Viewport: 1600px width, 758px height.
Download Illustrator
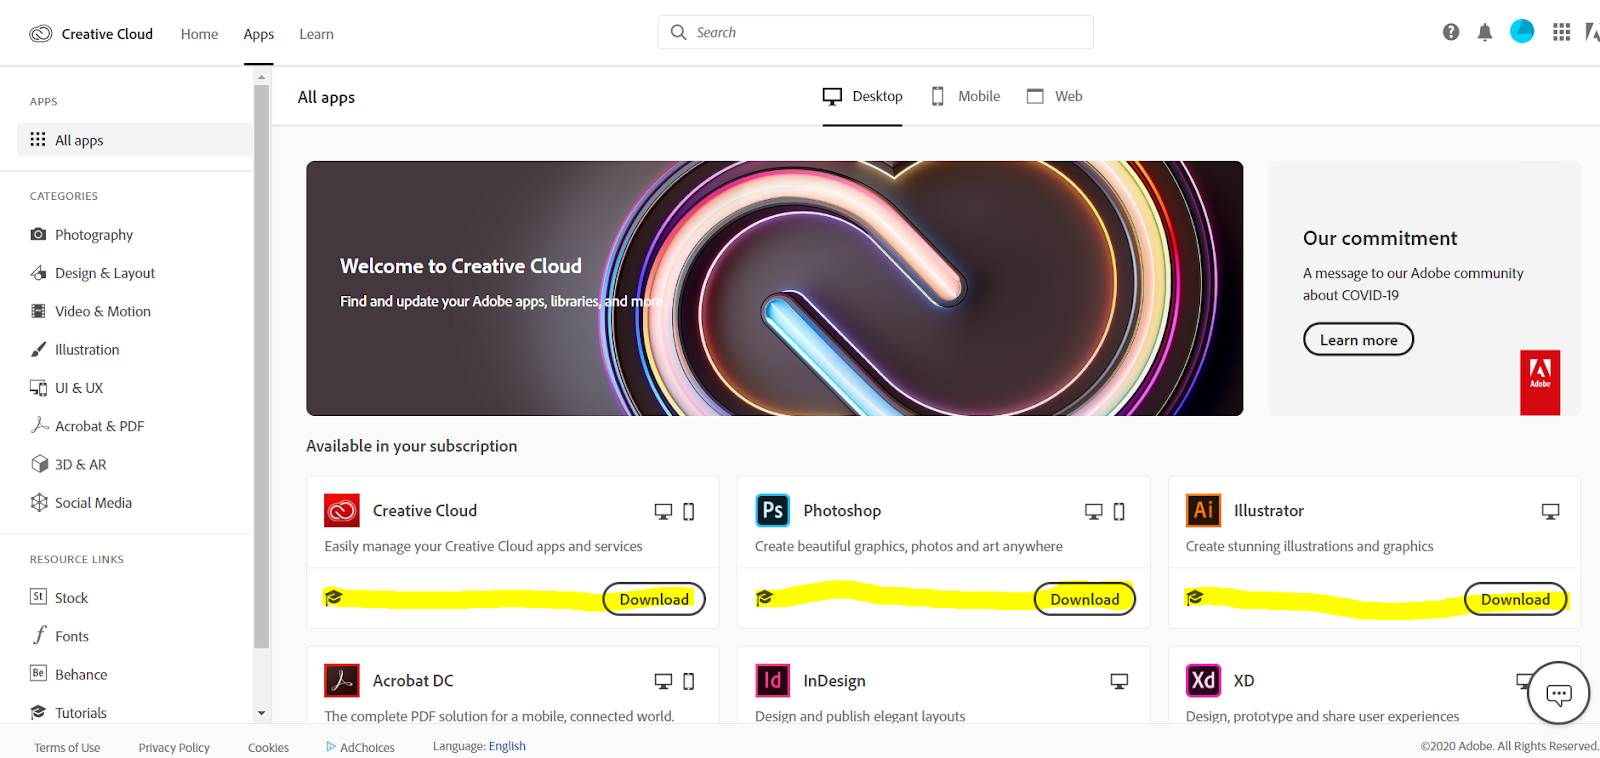coord(1516,599)
